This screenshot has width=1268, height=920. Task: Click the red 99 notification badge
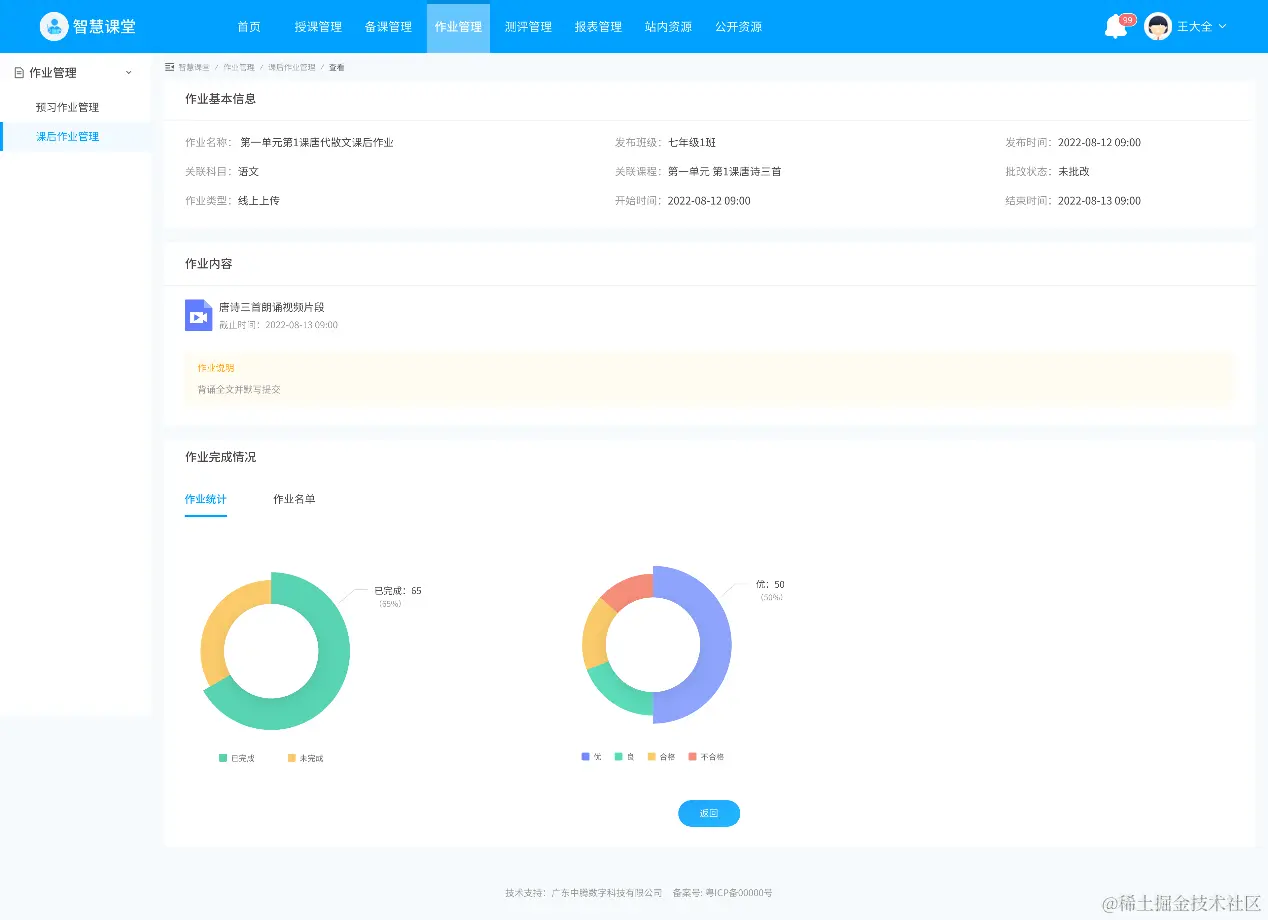1128,20
